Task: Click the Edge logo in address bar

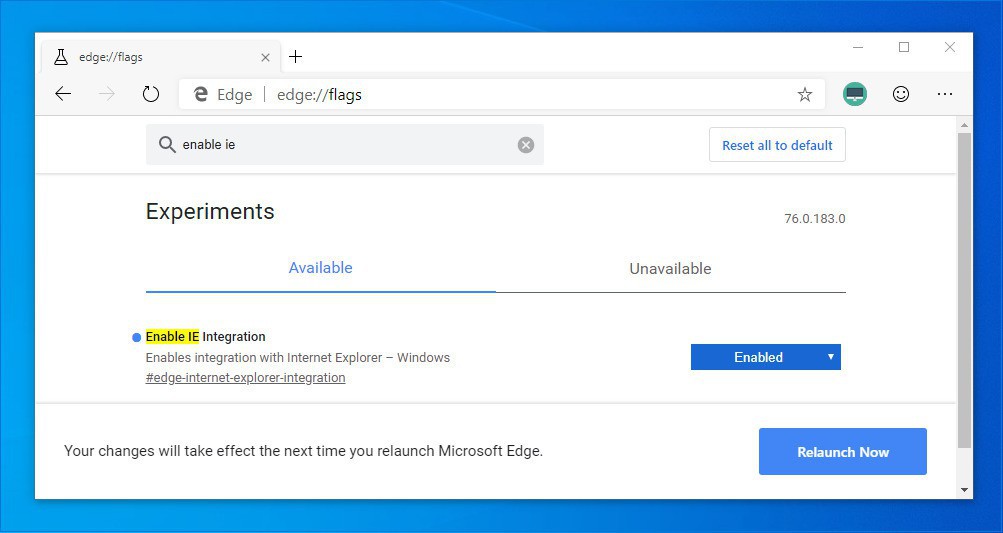Action: click(201, 94)
